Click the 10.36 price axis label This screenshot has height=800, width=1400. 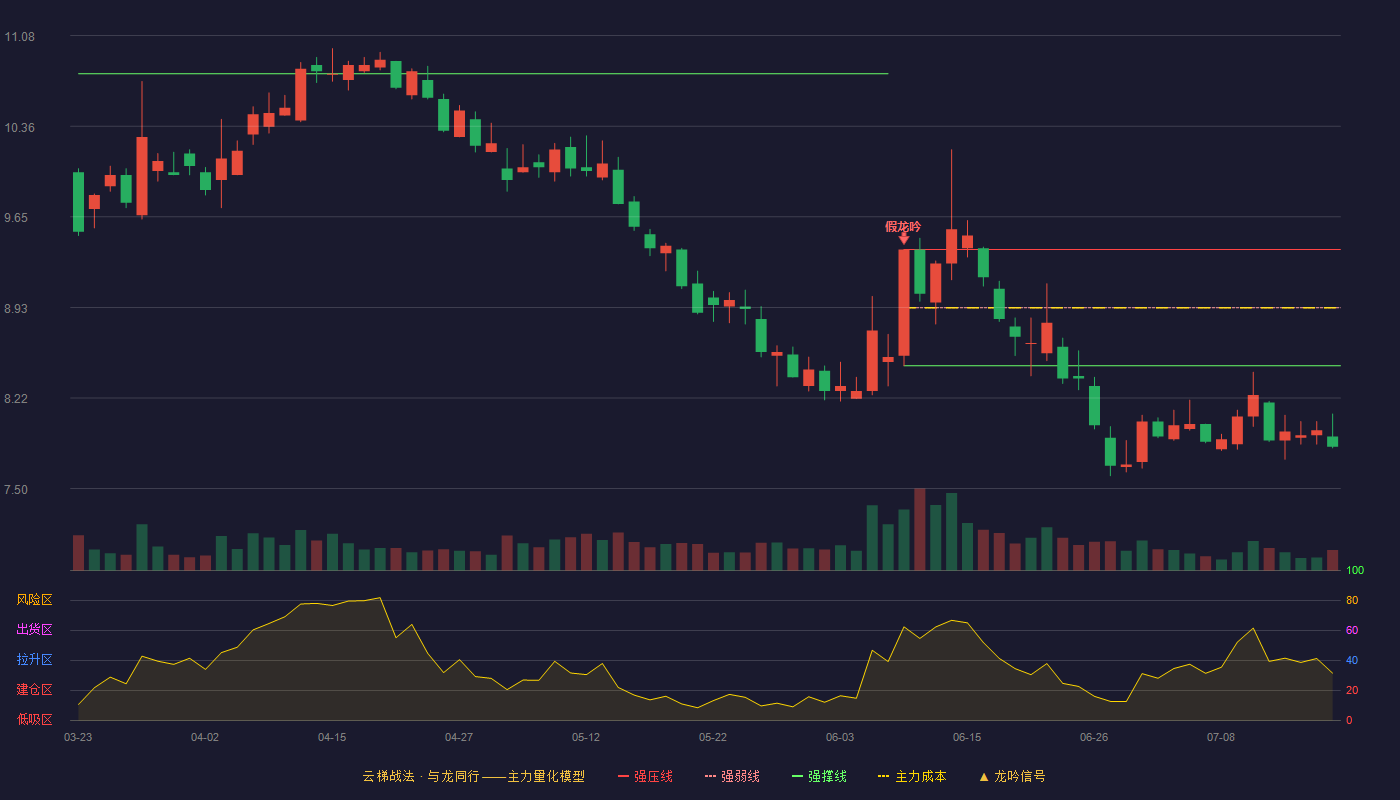pyautogui.click(x=19, y=128)
